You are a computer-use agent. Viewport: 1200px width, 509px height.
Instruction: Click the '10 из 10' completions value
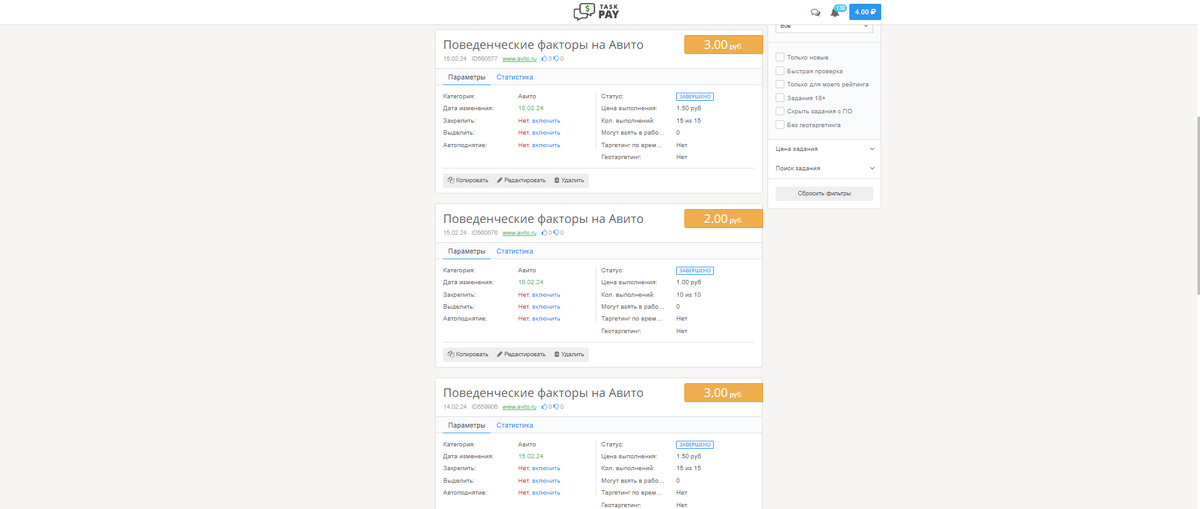[688, 295]
